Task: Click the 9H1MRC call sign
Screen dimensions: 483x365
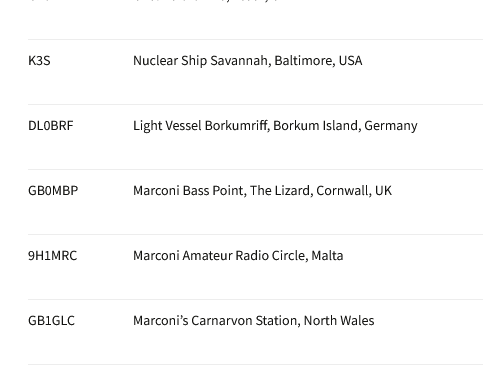Action: [53, 256]
